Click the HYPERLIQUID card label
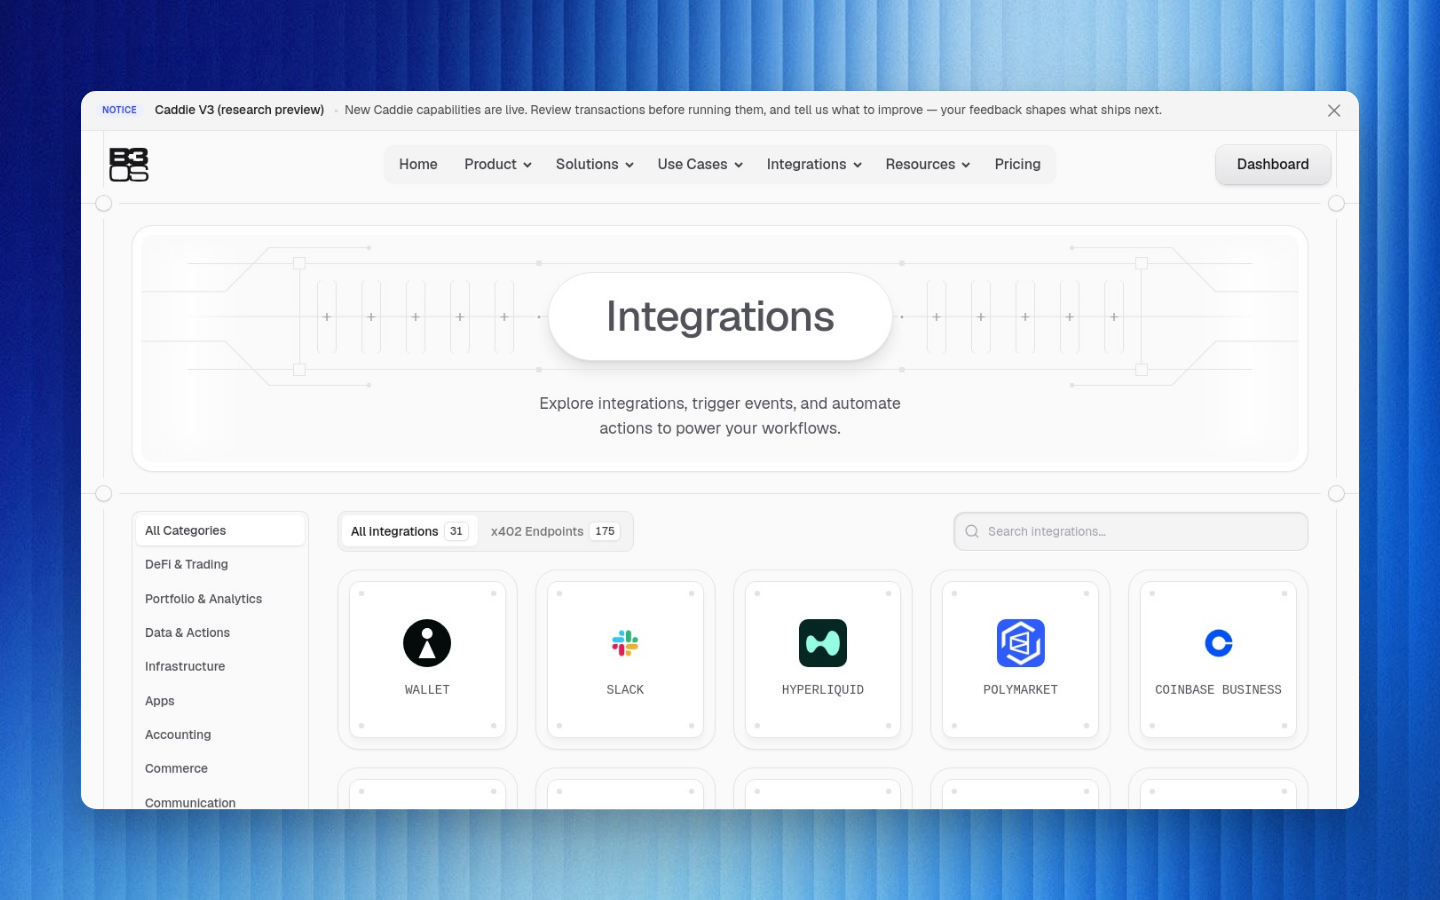 823,690
